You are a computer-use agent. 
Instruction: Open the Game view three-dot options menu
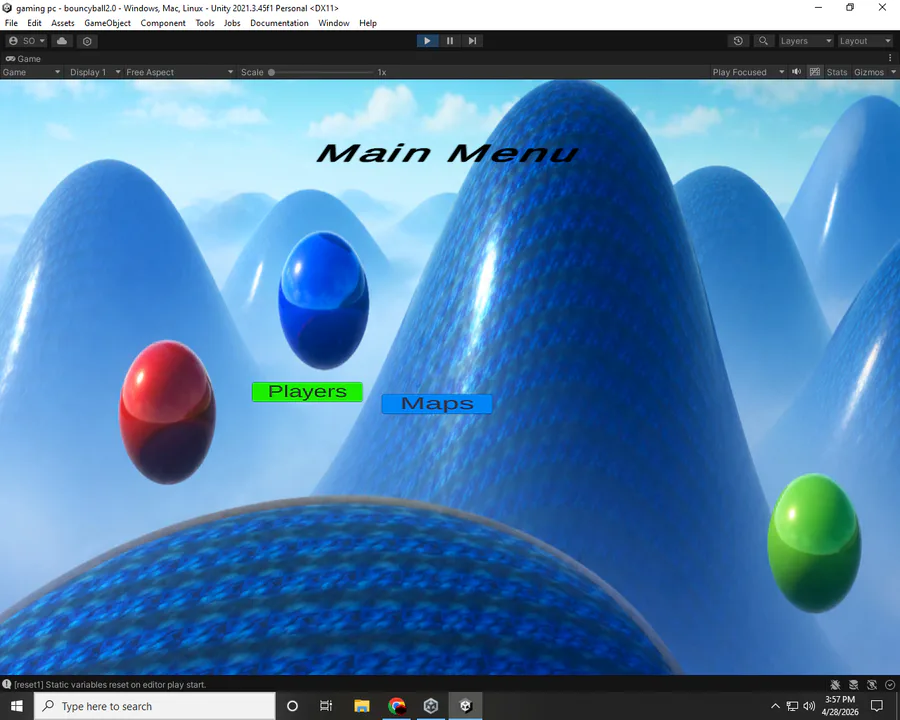(890, 59)
